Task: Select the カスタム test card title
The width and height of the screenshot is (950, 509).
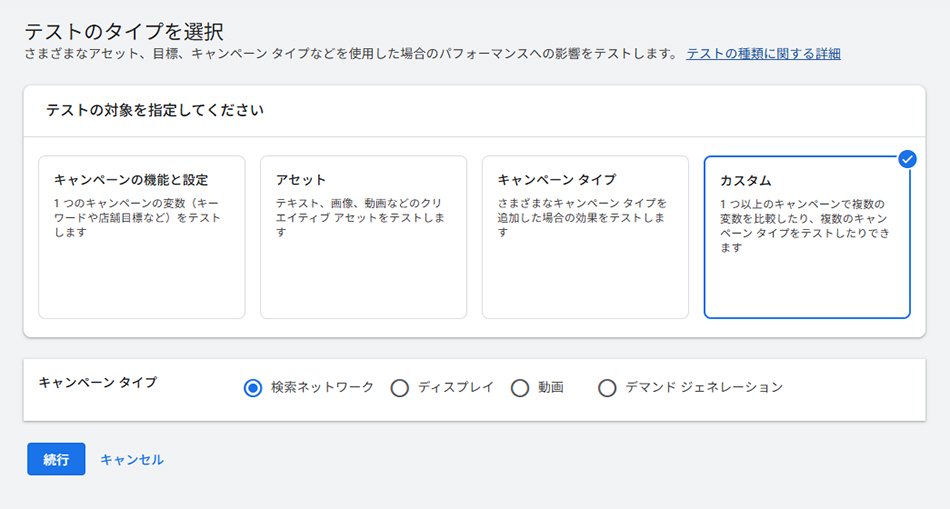Action: coord(746,181)
